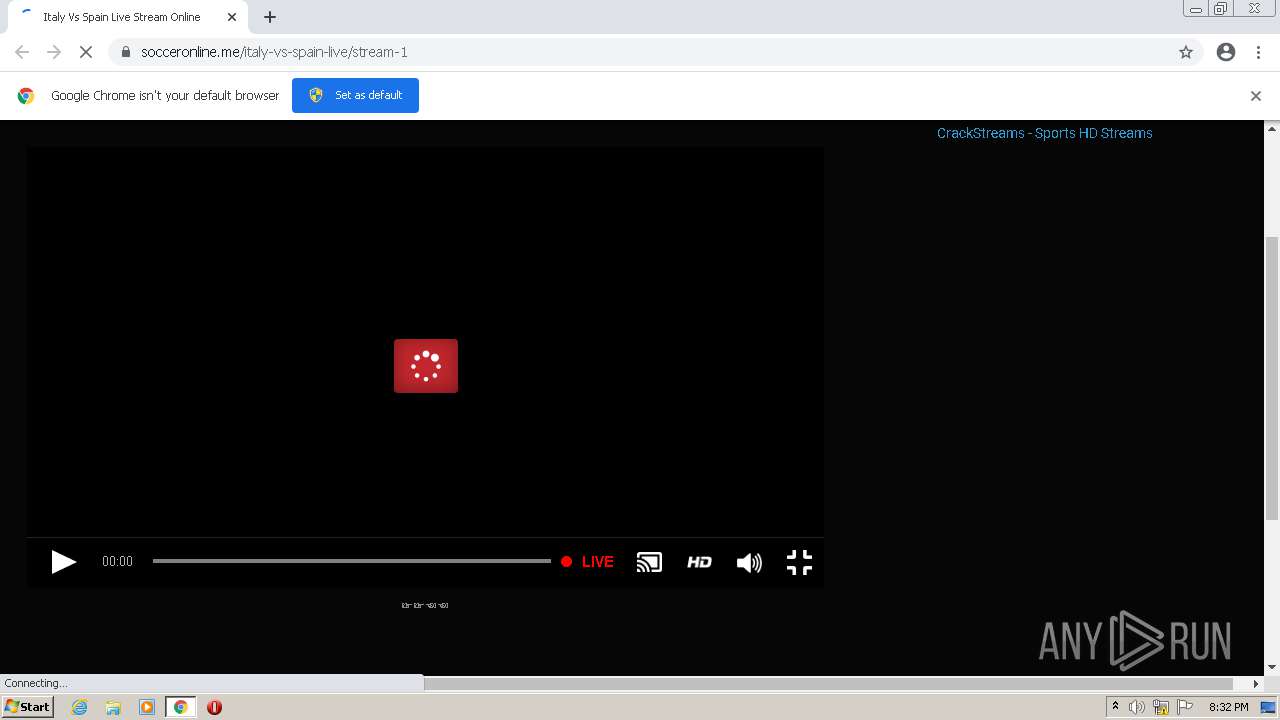Viewport: 1280px width, 720px height.
Task: Go back to the previous page
Action: click(x=22, y=52)
